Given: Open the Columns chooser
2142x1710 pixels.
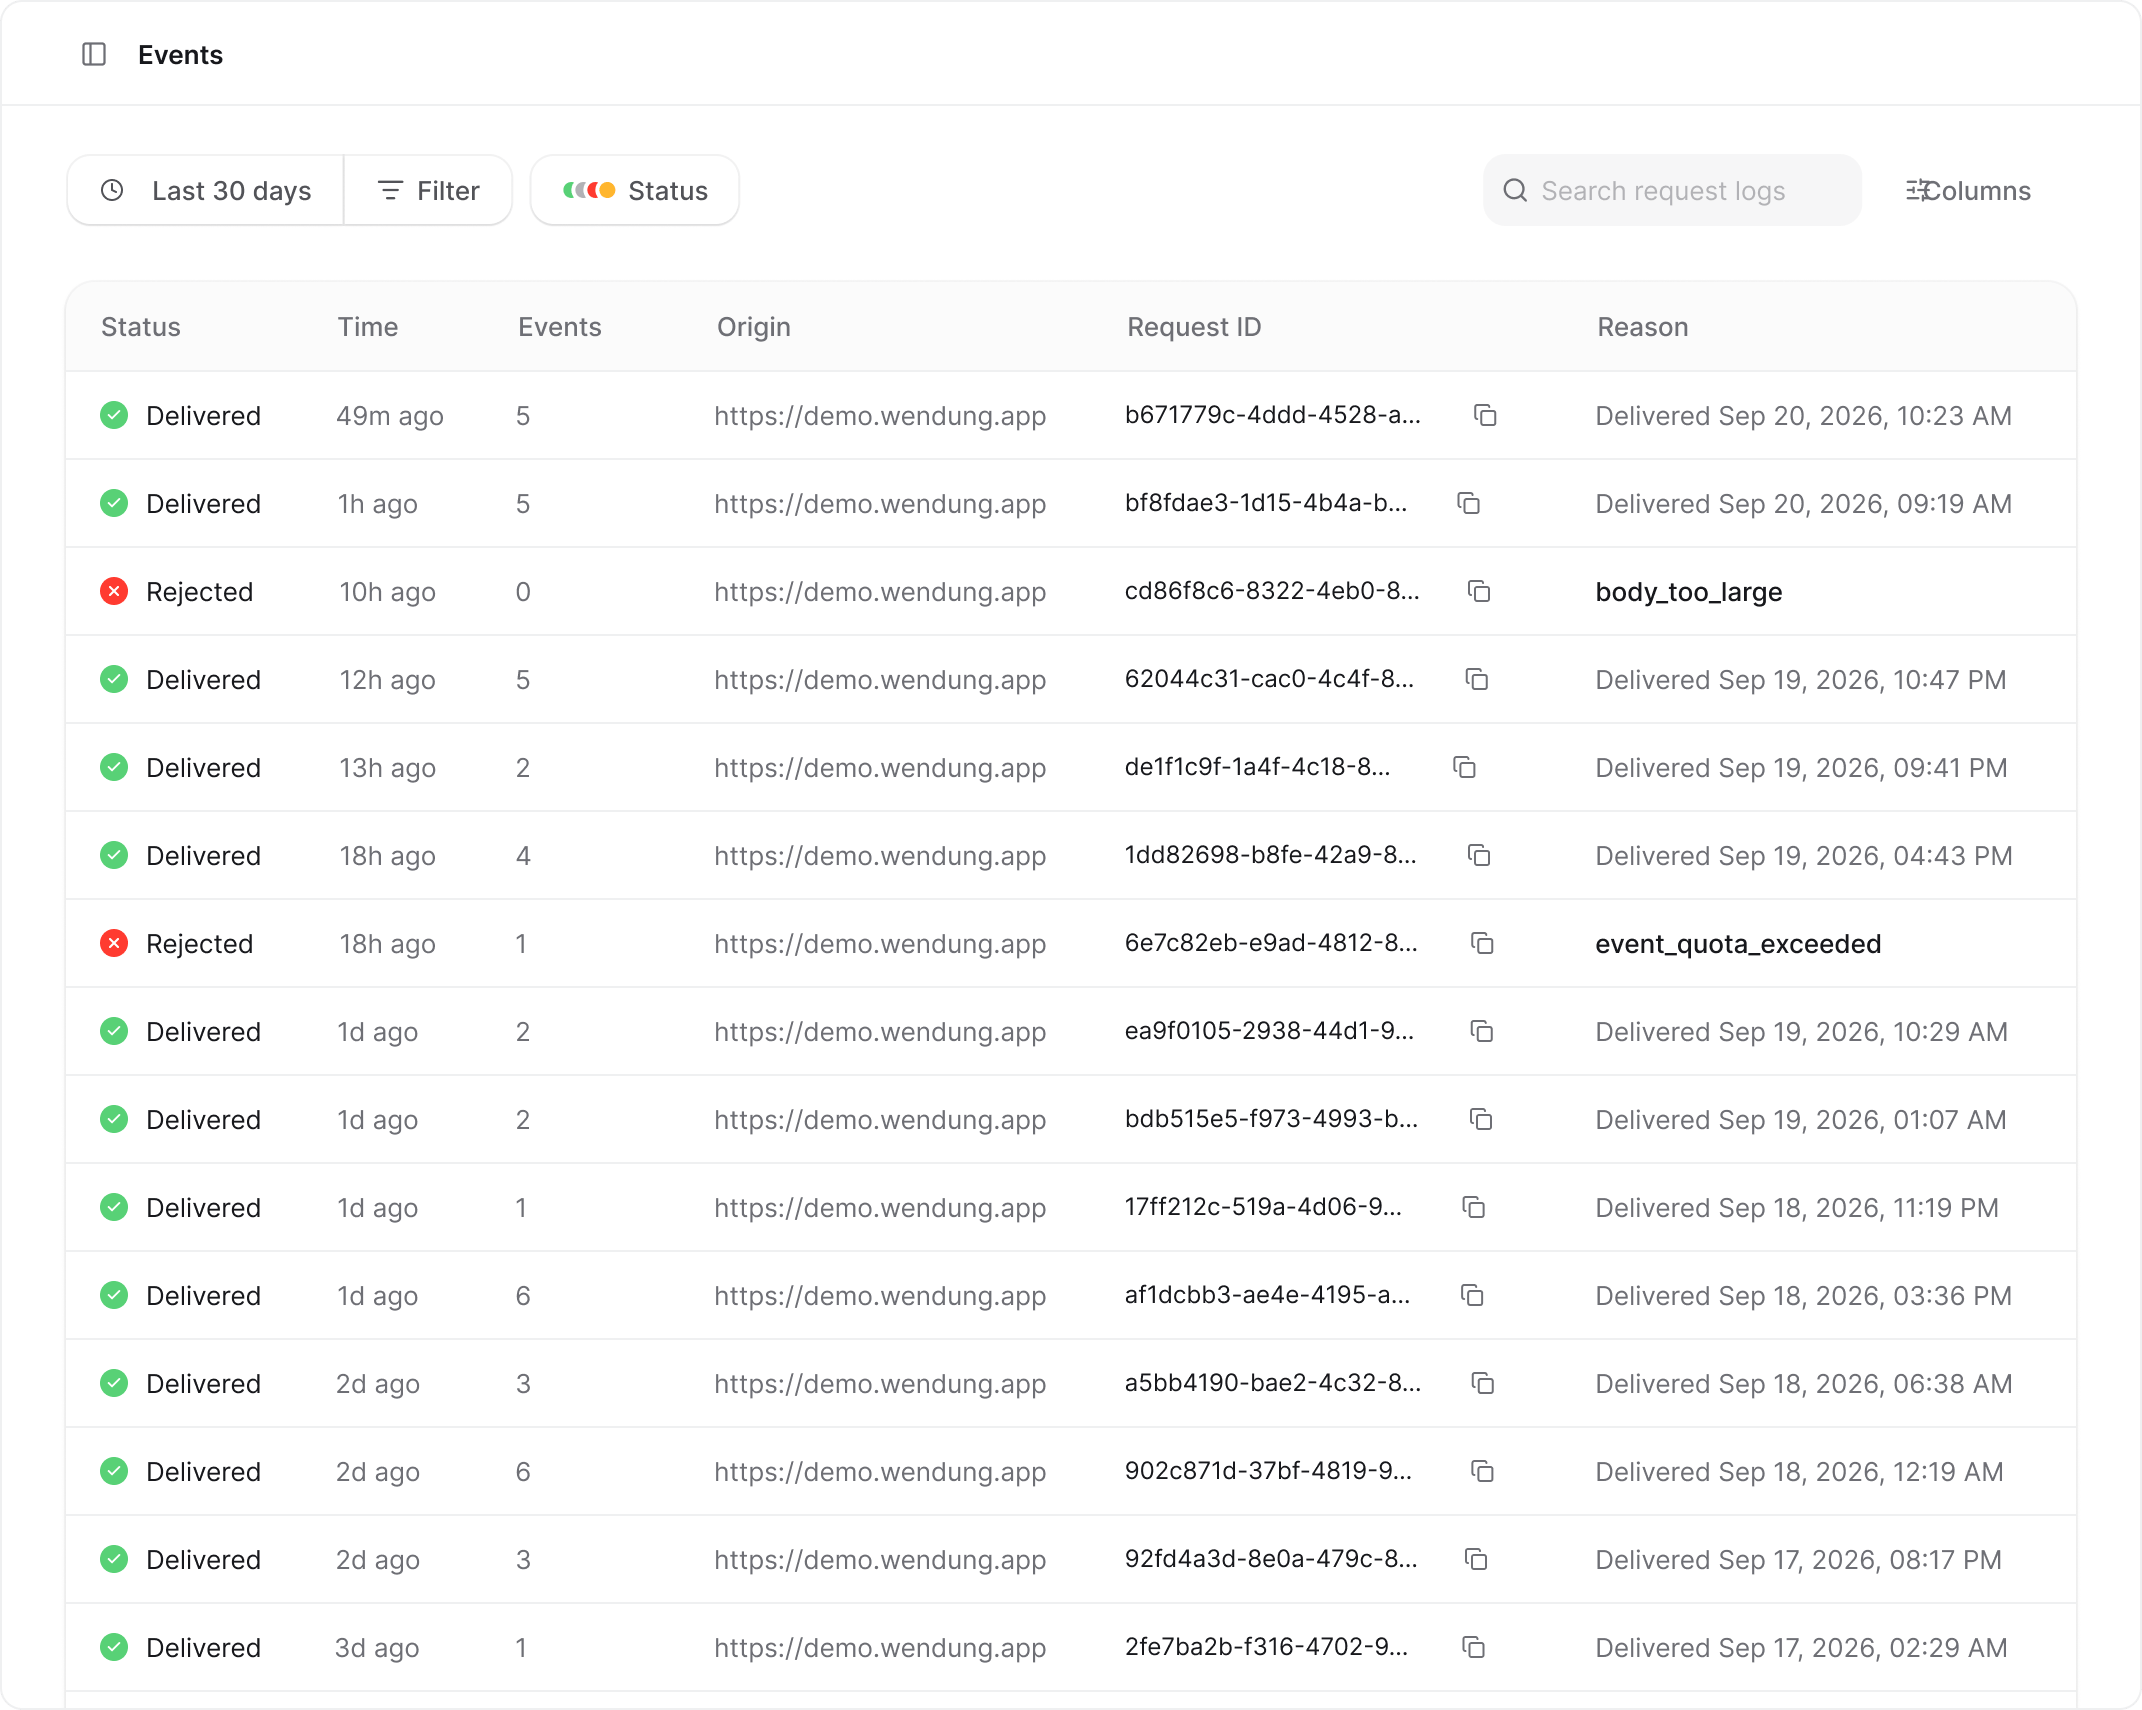Looking at the screenshot, I should coord(1968,190).
